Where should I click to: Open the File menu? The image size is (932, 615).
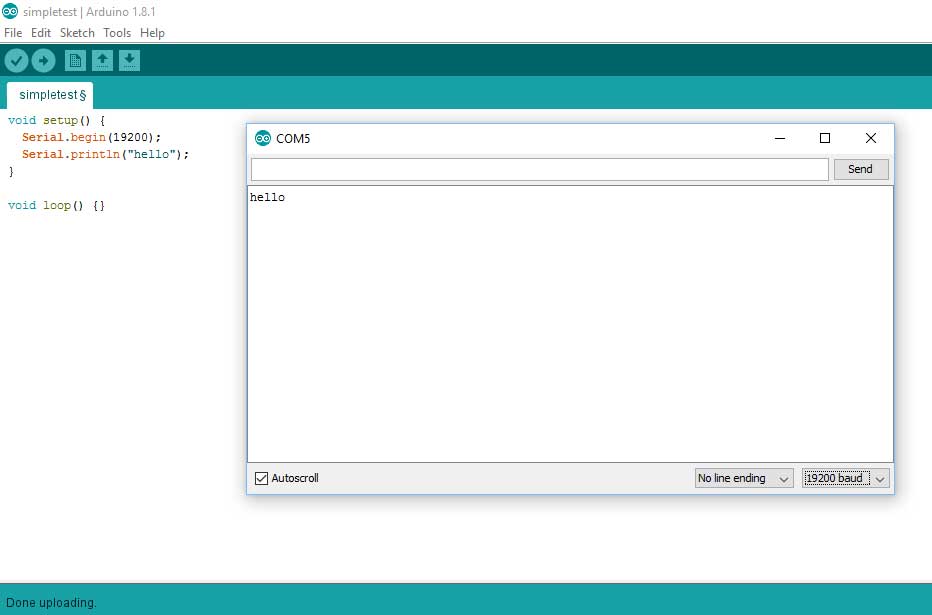click(x=13, y=33)
